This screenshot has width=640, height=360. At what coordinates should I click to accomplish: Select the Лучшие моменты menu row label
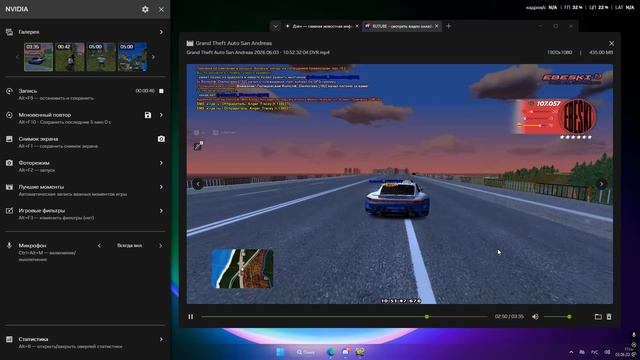pyautogui.click(x=41, y=187)
